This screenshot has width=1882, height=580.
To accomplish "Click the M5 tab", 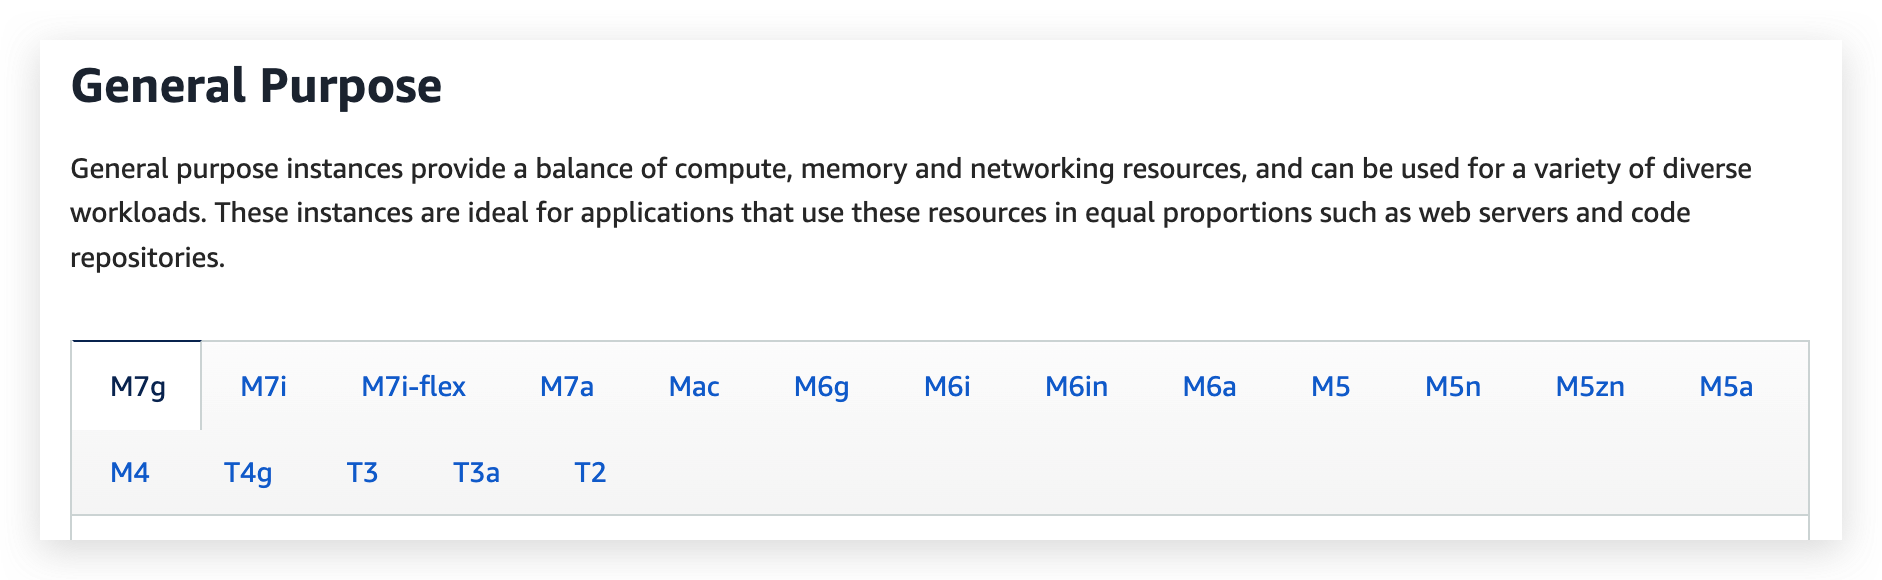I will pyautogui.click(x=1330, y=387).
